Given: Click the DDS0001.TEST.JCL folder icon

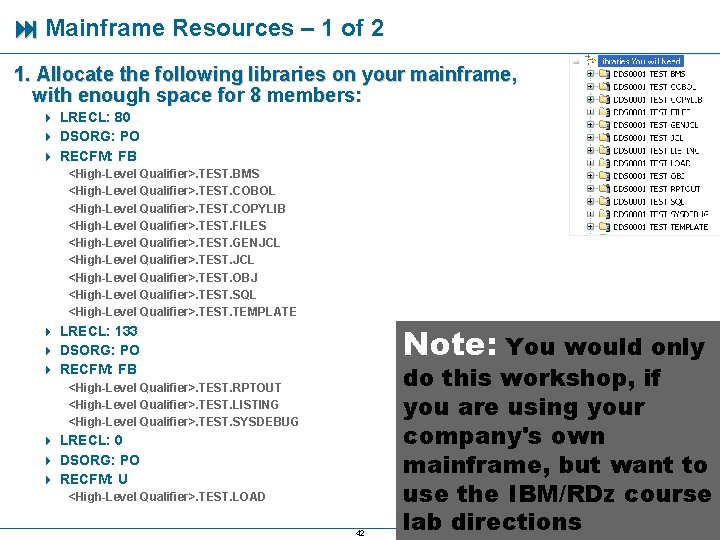Looking at the screenshot, I should pyautogui.click(x=605, y=138).
